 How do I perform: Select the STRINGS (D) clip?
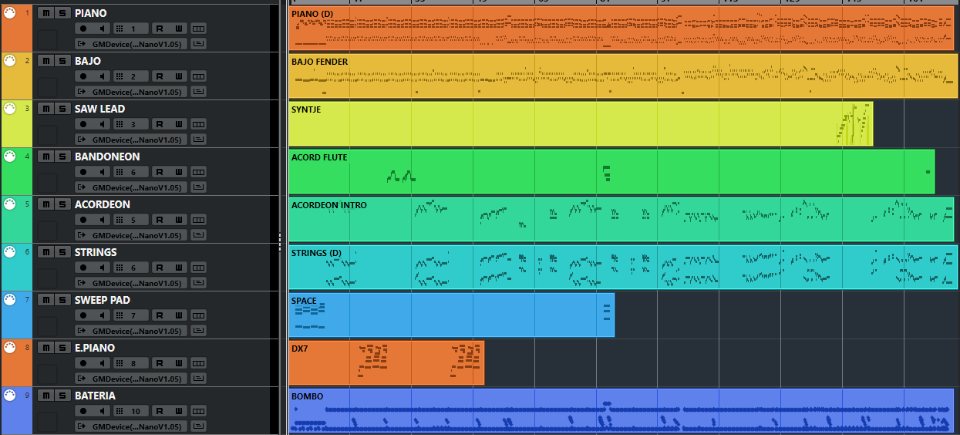point(623,267)
